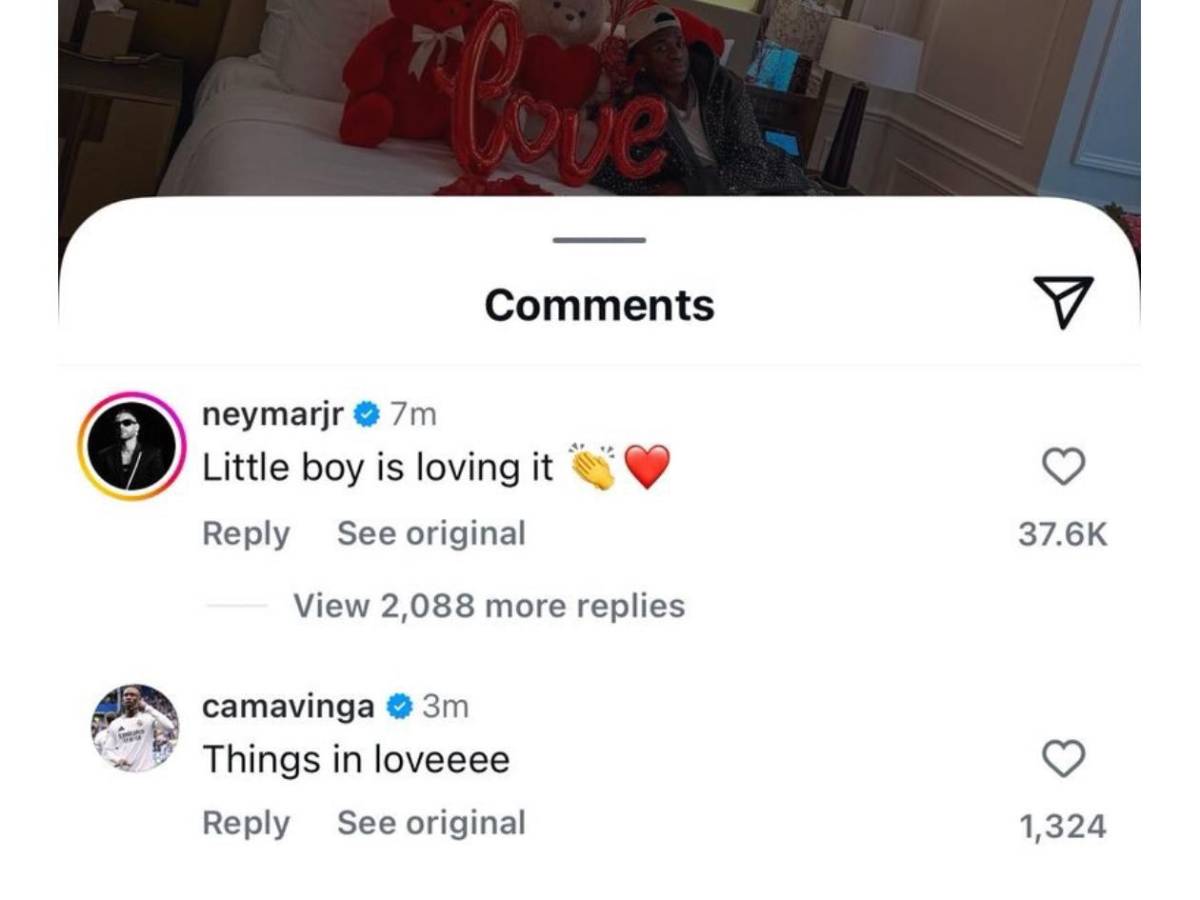
Task: View the 37.6K likes count
Action: coord(1062,535)
